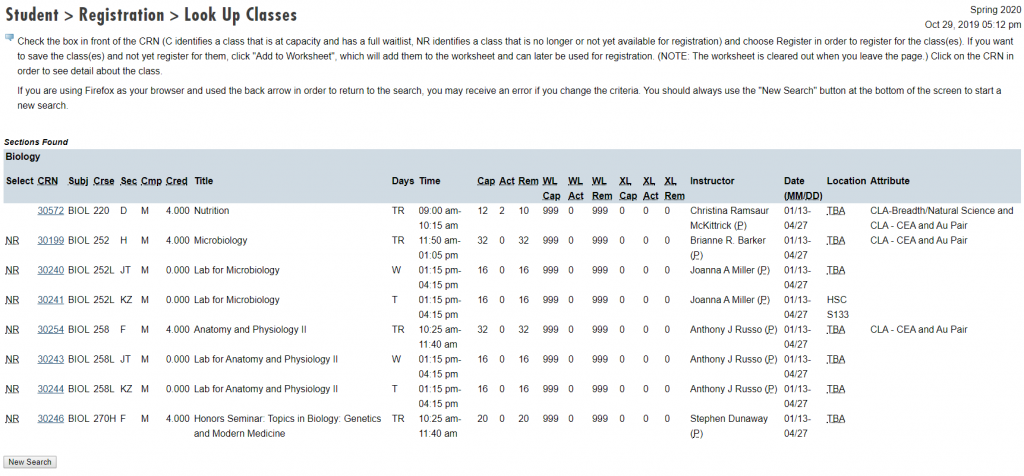
Task: Click the TBA location for Honors Seminar
Action: point(836,419)
